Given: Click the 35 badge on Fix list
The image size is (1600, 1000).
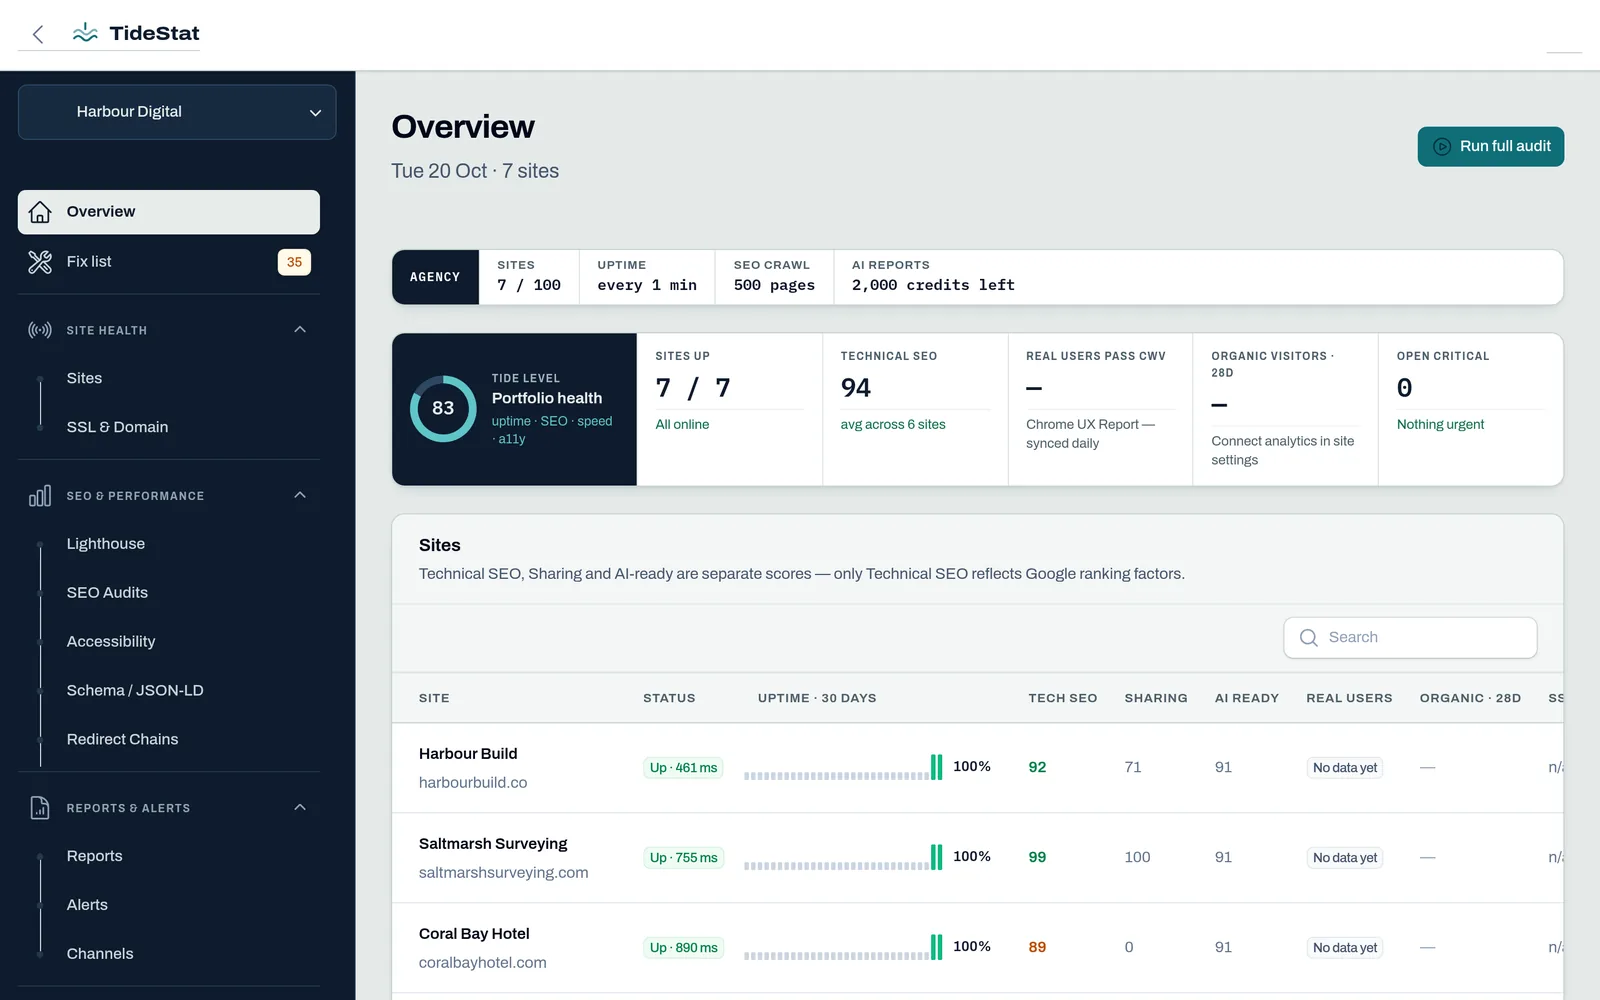Looking at the screenshot, I should [x=294, y=262].
